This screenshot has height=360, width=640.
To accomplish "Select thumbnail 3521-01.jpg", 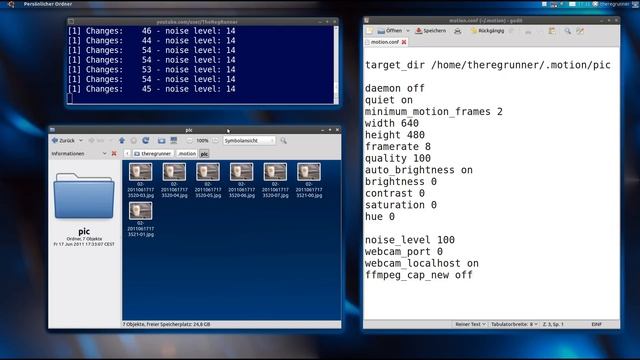I will point(140,219).
